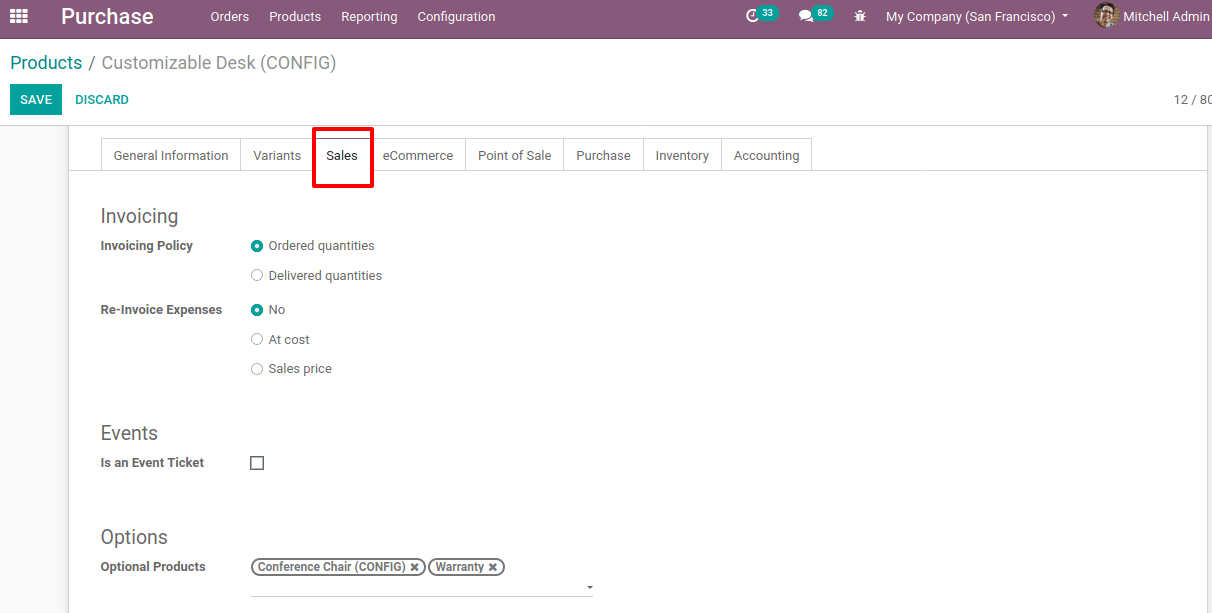Viewport: 1212px width, 613px height.
Task: Click the Re-Invoice Expenses field label
Action: pos(162,310)
